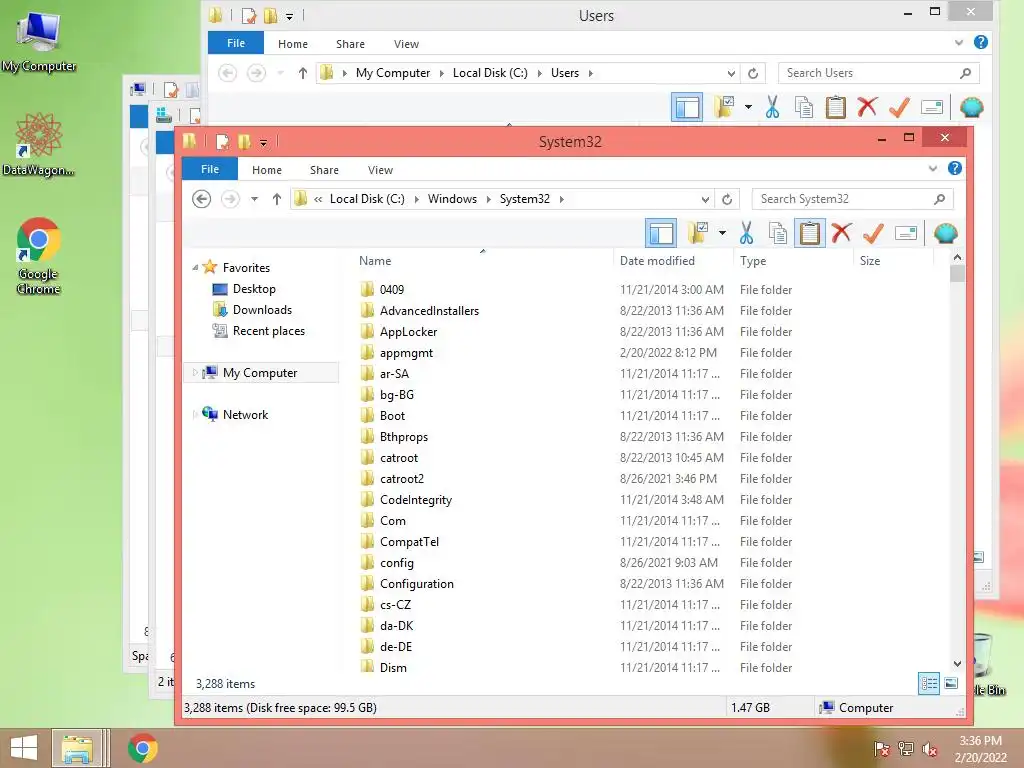Expand Network node in navigation pane
Image resolution: width=1024 pixels, height=768 pixels.
click(x=195, y=415)
